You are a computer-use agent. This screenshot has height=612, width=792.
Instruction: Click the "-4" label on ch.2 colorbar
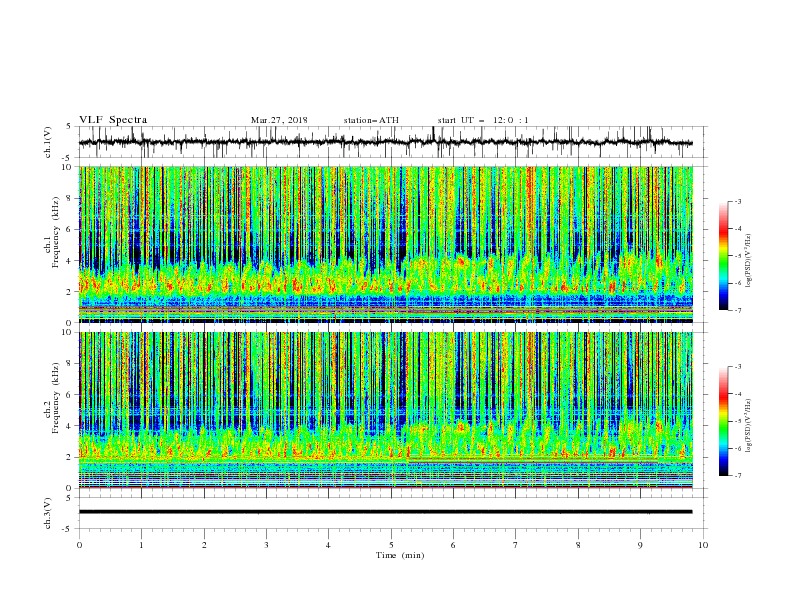point(738,394)
